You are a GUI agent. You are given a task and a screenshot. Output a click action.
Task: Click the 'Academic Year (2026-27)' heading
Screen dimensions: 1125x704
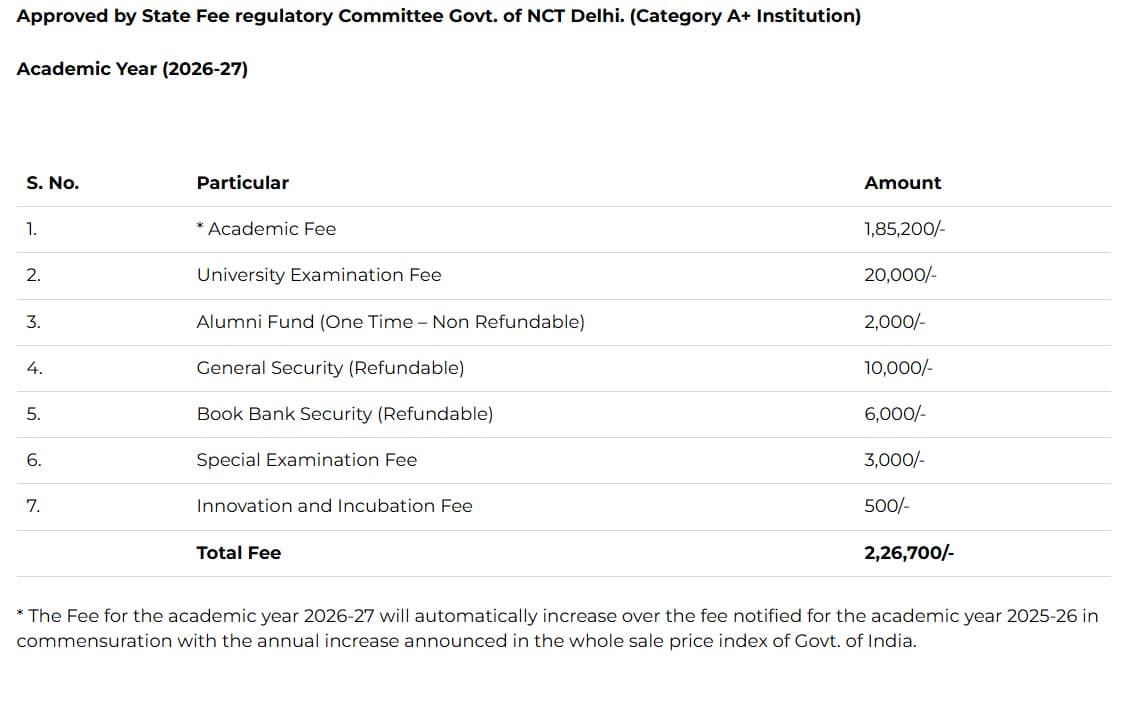(132, 69)
